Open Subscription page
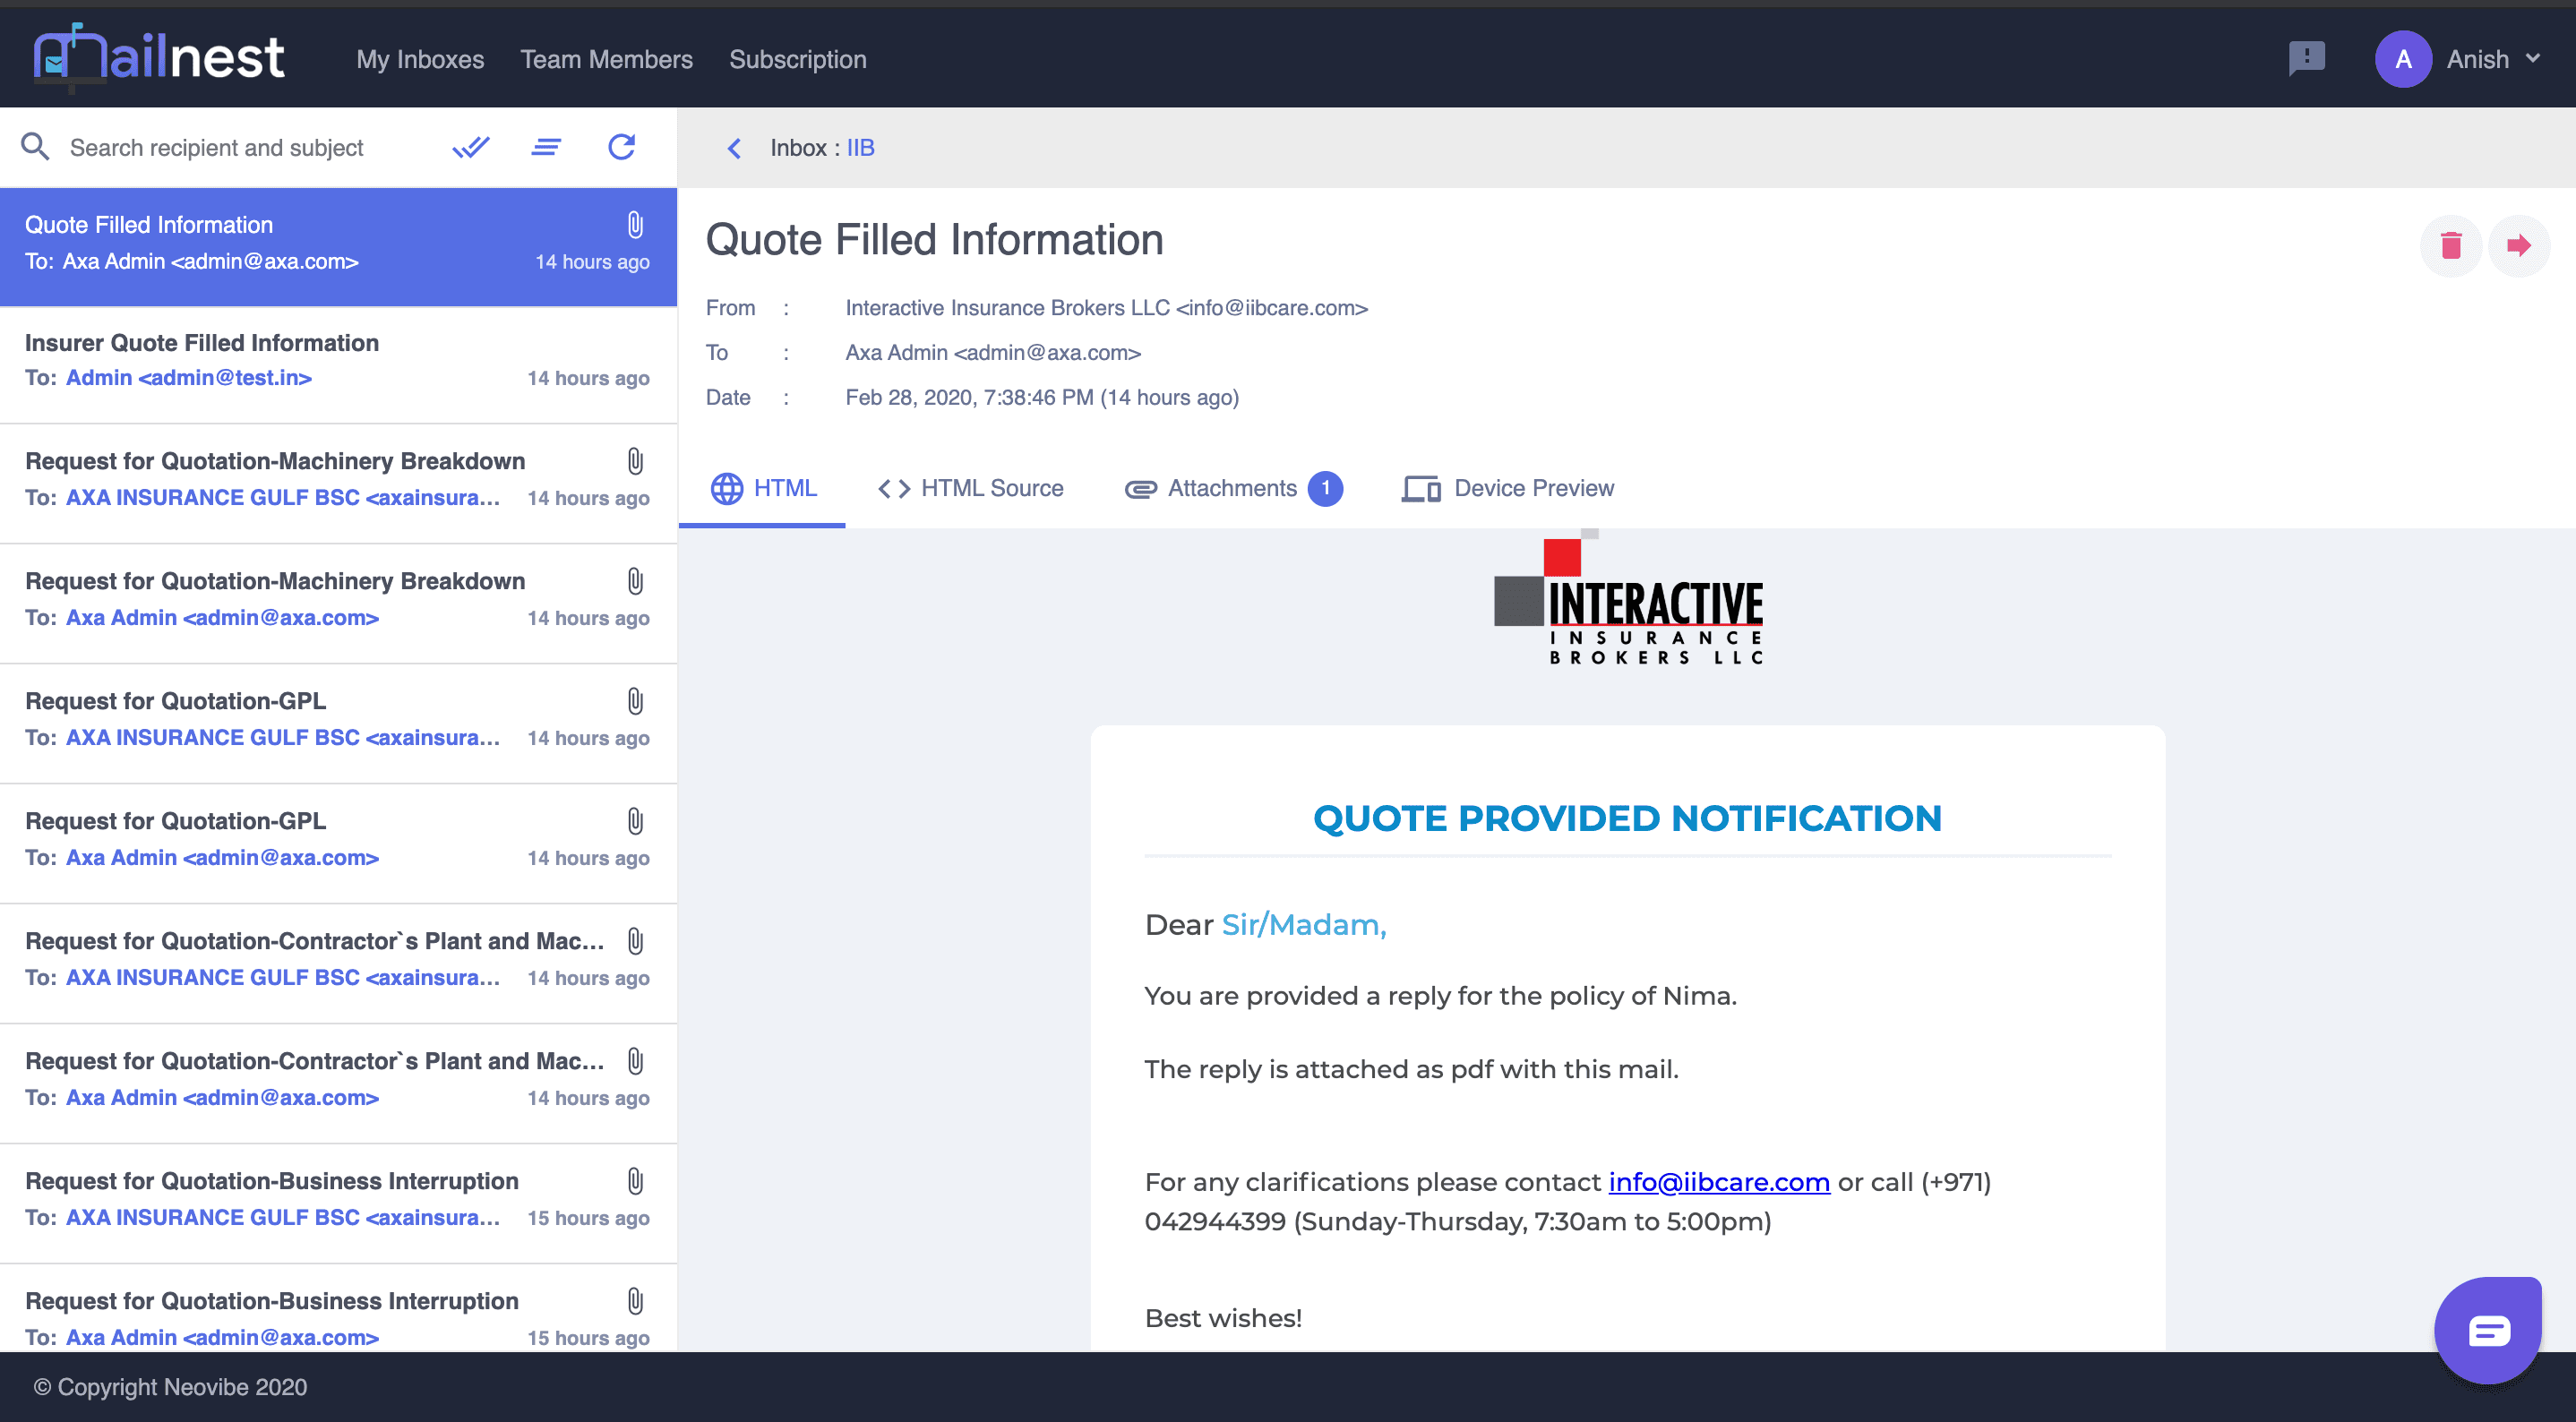The height and width of the screenshot is (1422, 2576). (x=797, y=59)
